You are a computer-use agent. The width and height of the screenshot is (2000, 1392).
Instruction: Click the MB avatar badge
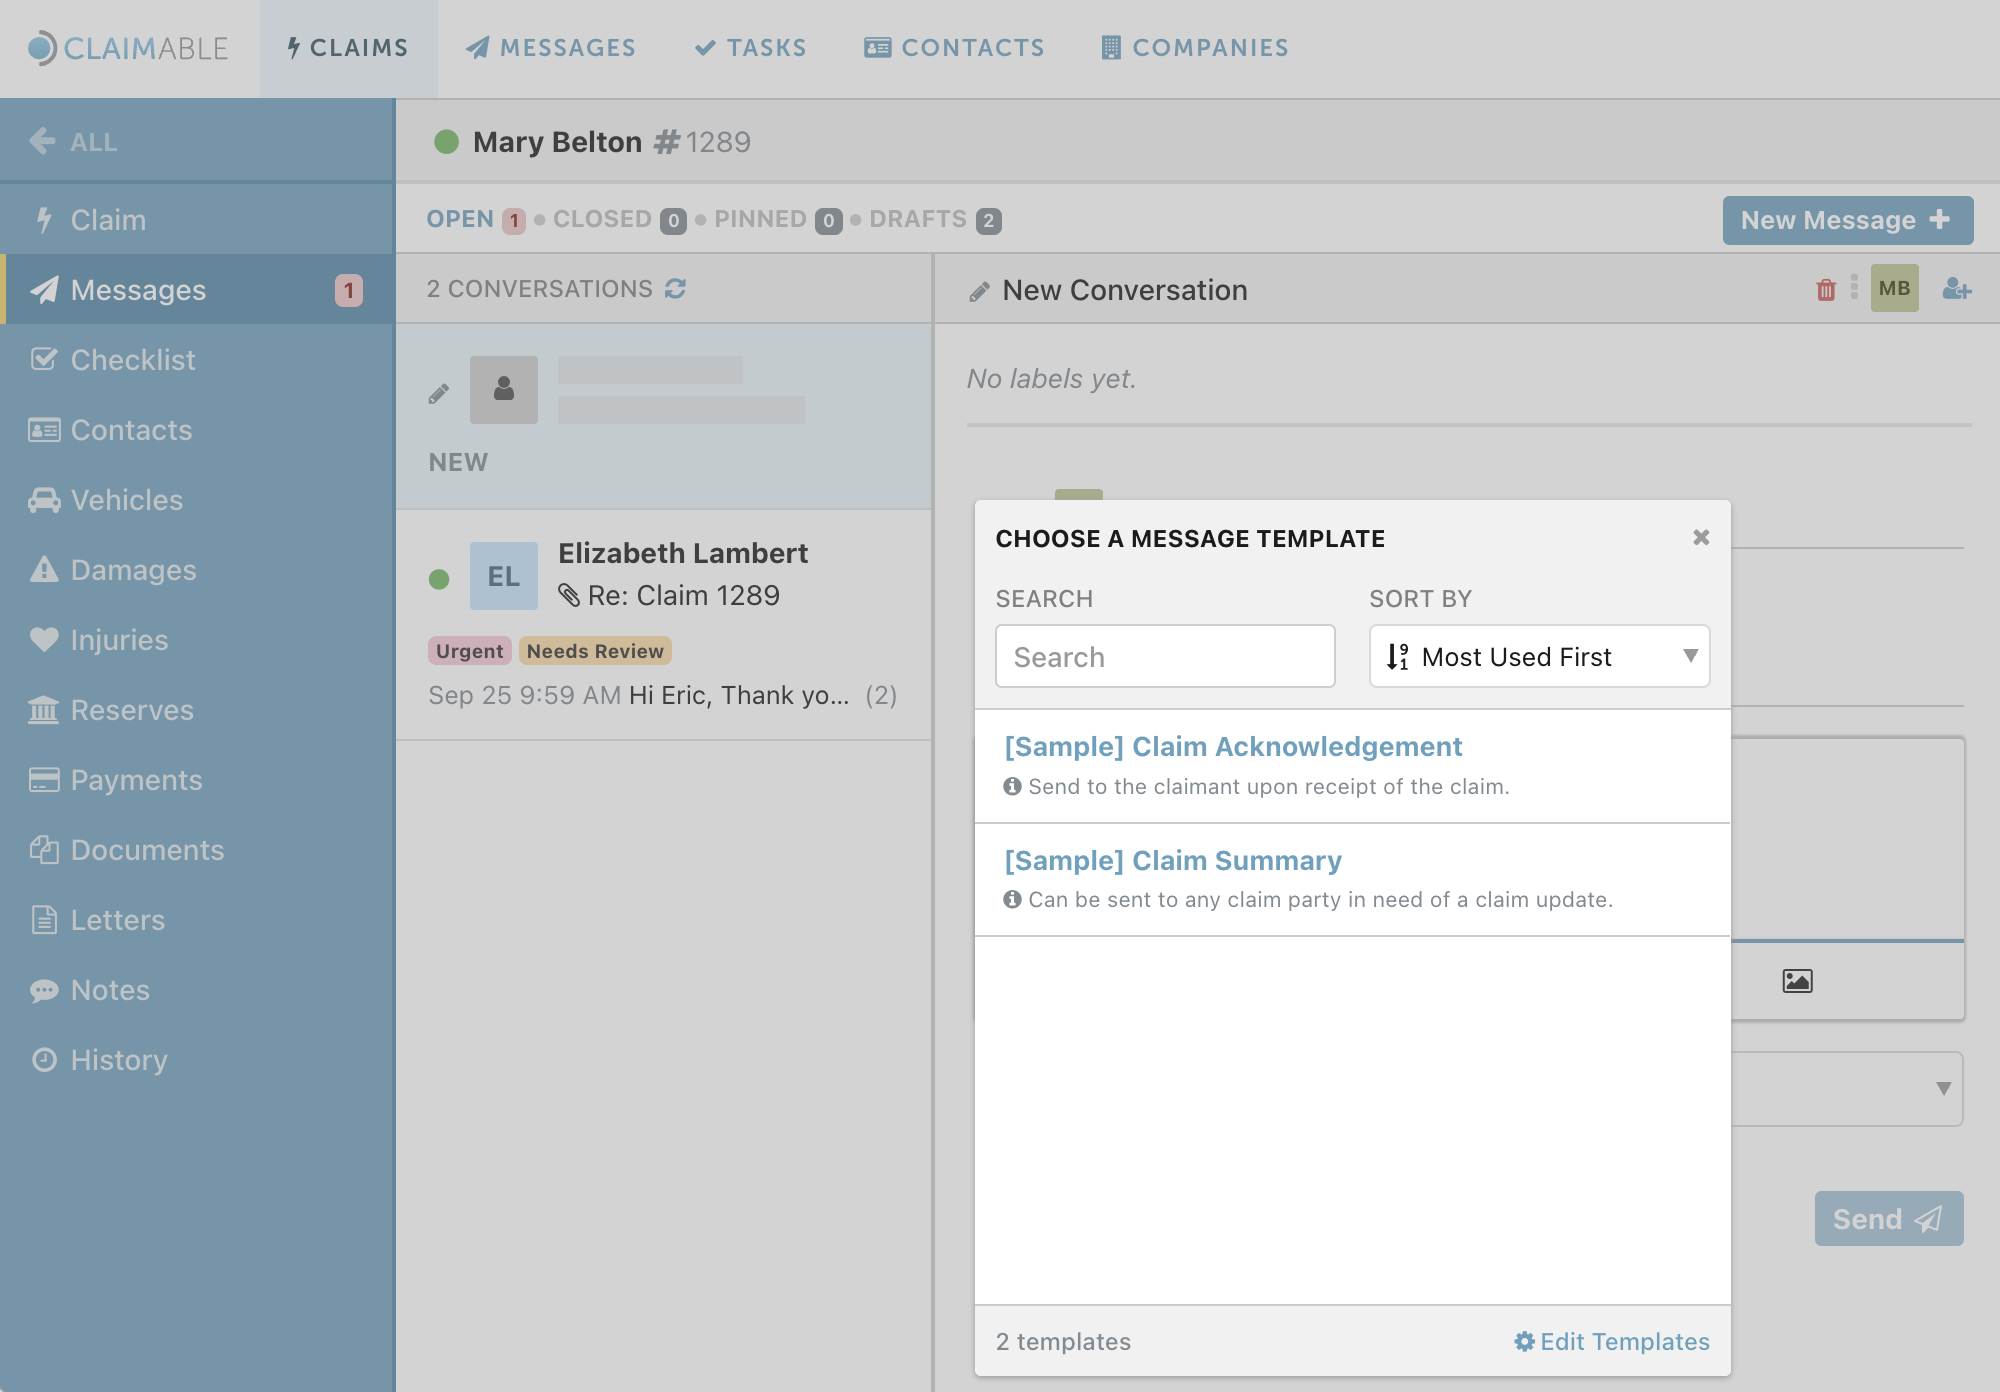coord(1894,289)
